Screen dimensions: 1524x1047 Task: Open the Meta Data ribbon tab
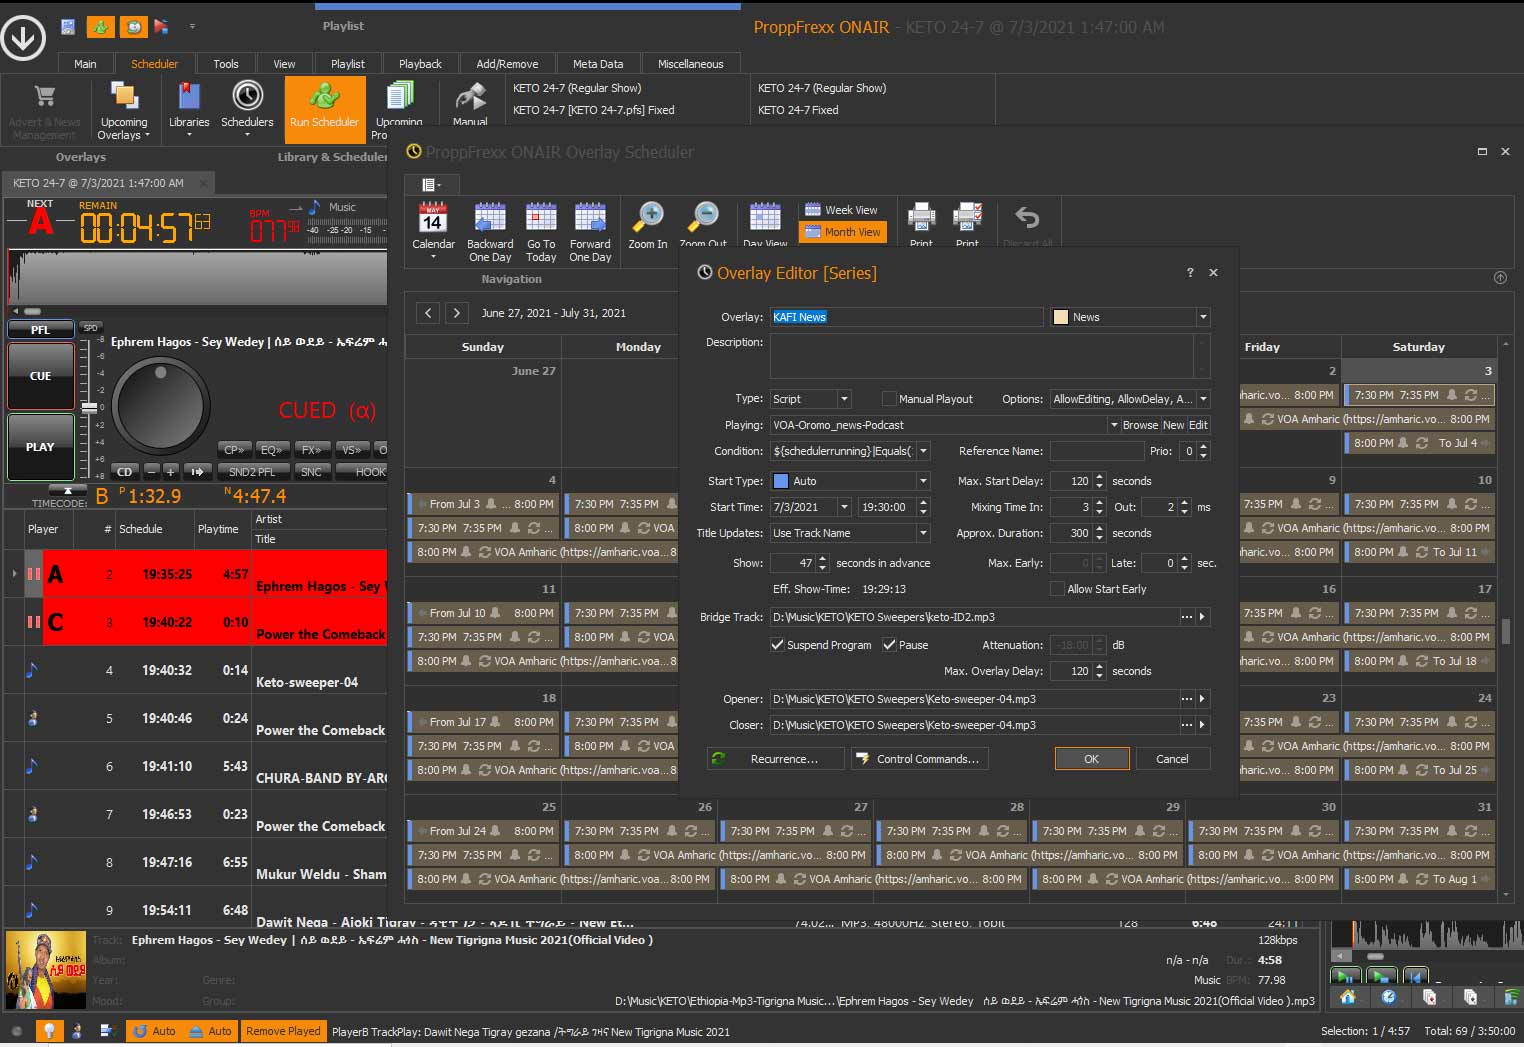[598, 64]
